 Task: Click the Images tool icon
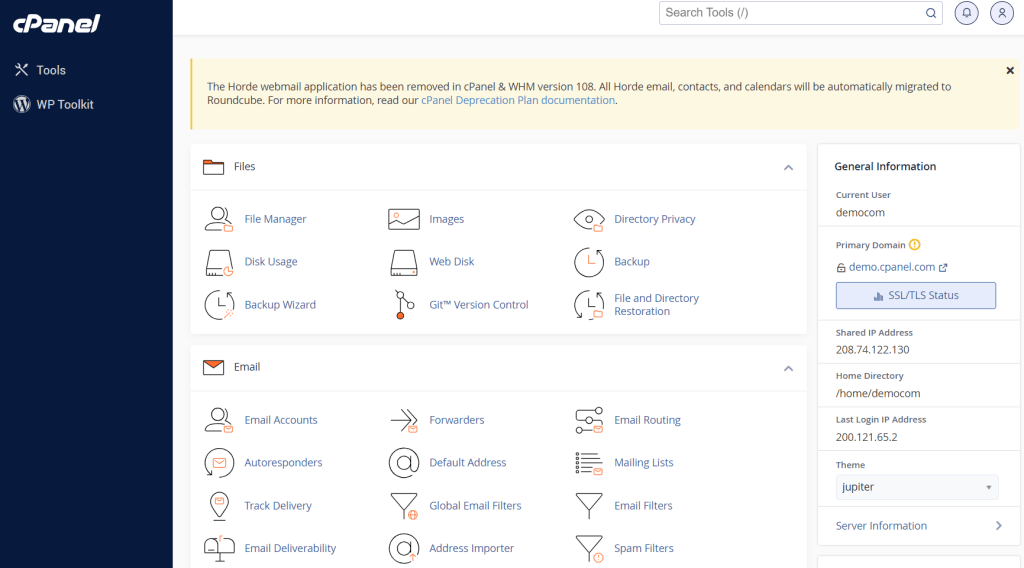point(404,219)
